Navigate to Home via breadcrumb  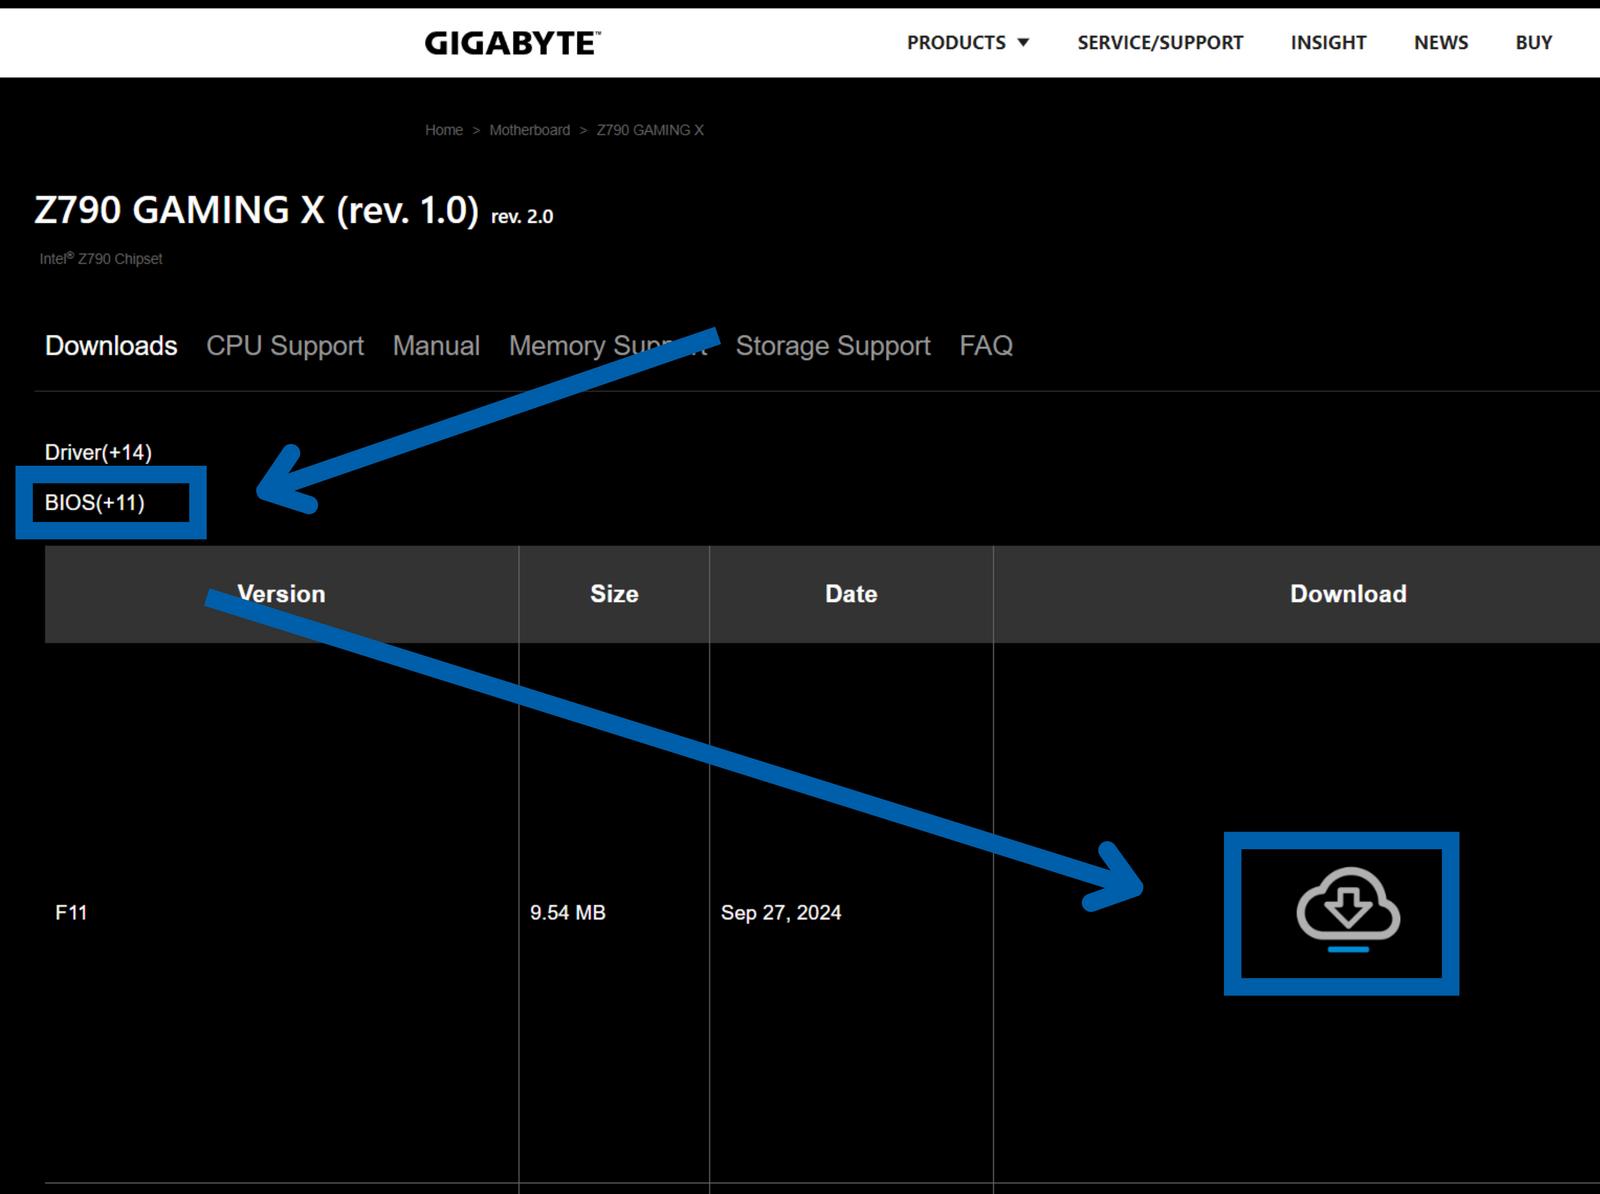(443, 130)
